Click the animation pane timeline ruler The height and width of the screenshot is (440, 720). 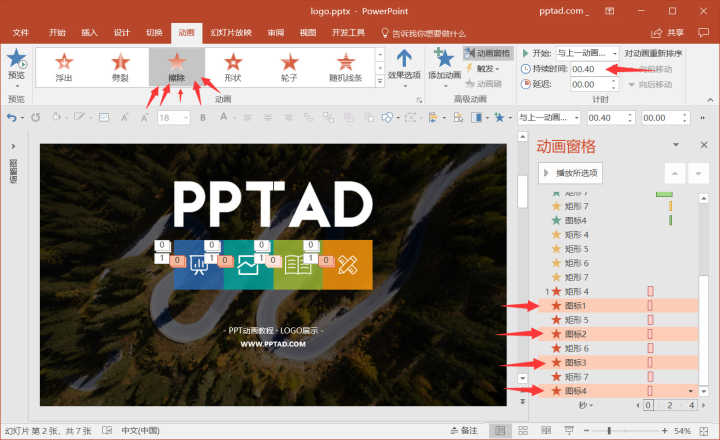point(670,405)
